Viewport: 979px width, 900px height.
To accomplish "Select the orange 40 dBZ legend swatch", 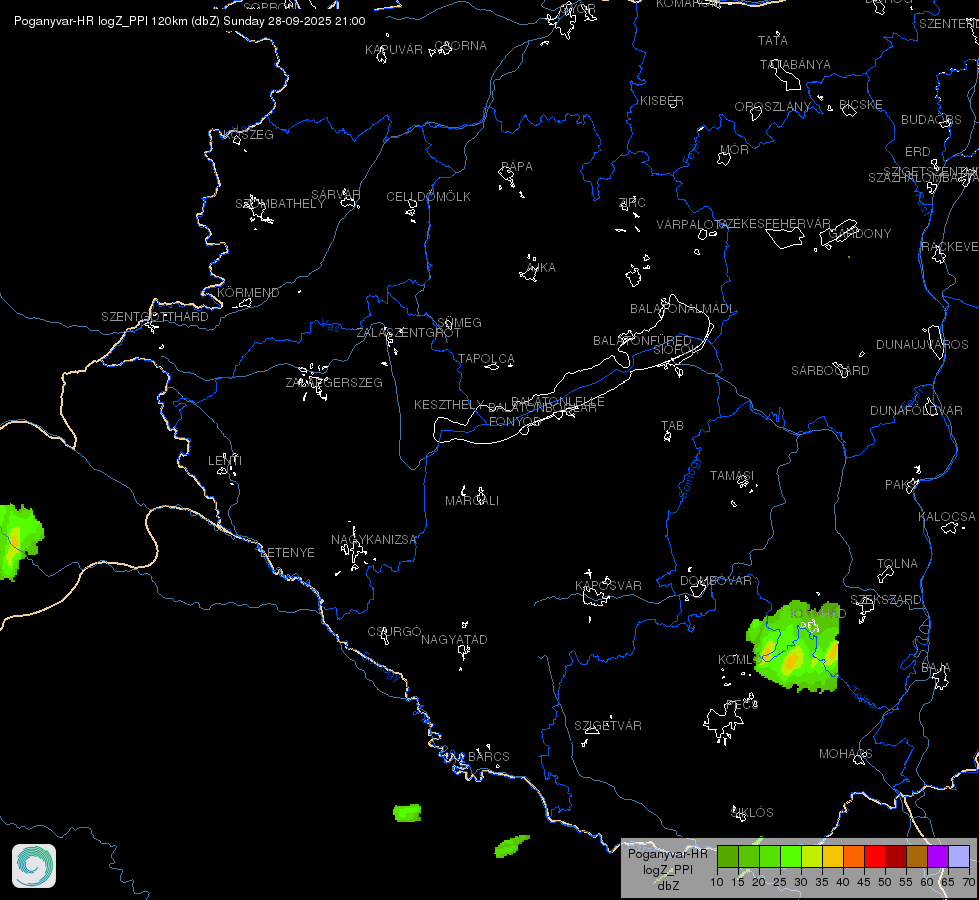I will tap(854, 856).
